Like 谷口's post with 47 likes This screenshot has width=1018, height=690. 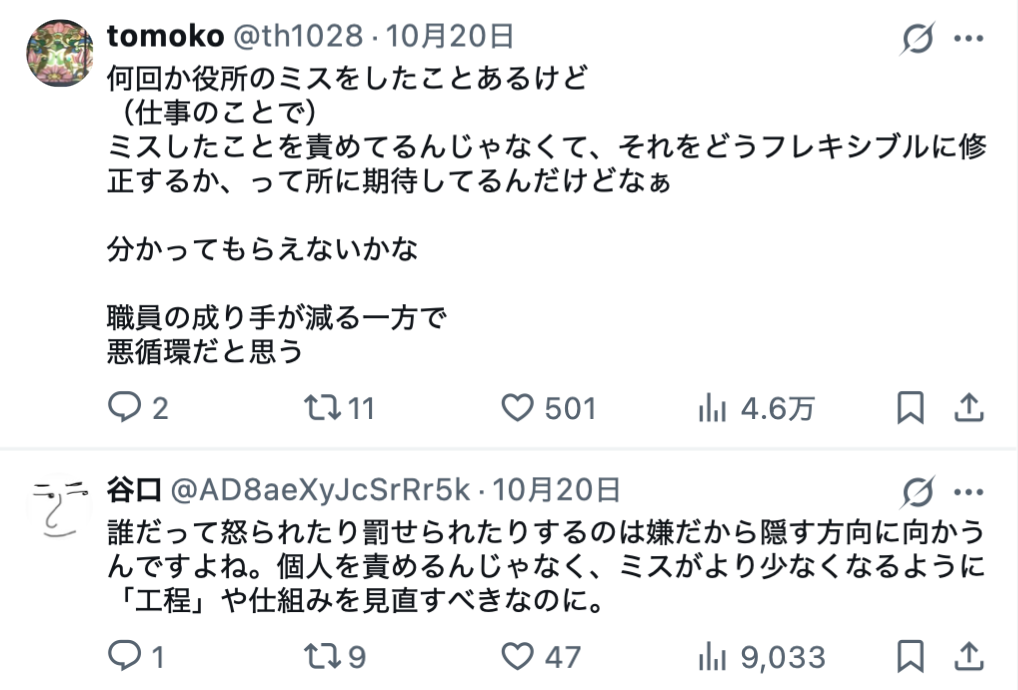(x=516, y=657)
